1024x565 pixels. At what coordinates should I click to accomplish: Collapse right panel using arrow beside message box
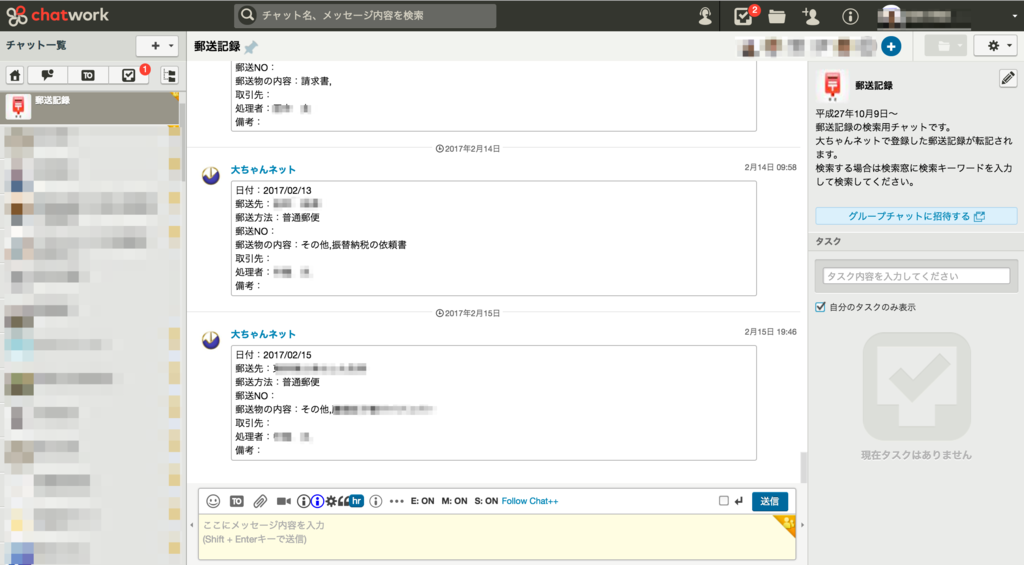click(x=802, y=525)
